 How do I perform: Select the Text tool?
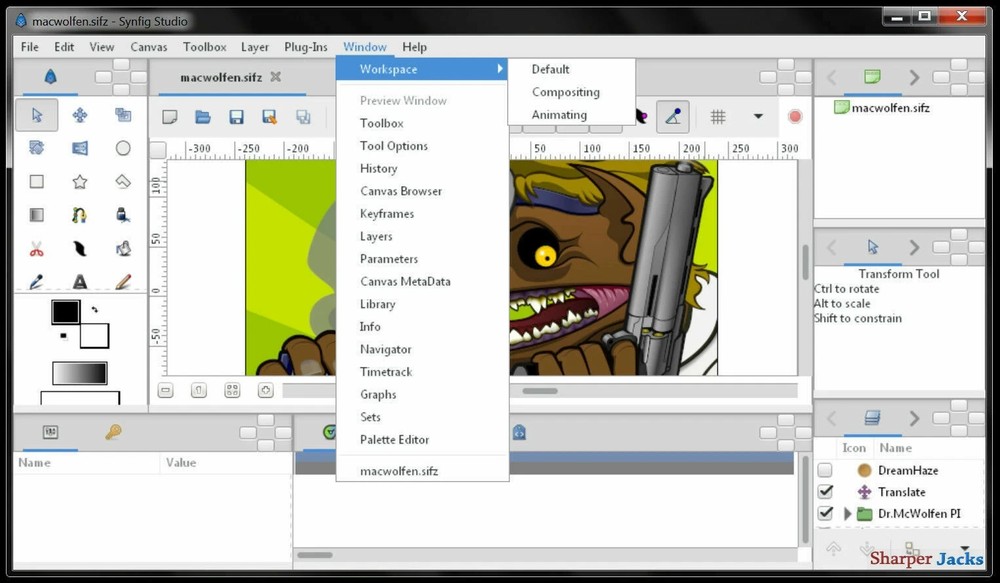pyautogui.click(x=80, y=281)
